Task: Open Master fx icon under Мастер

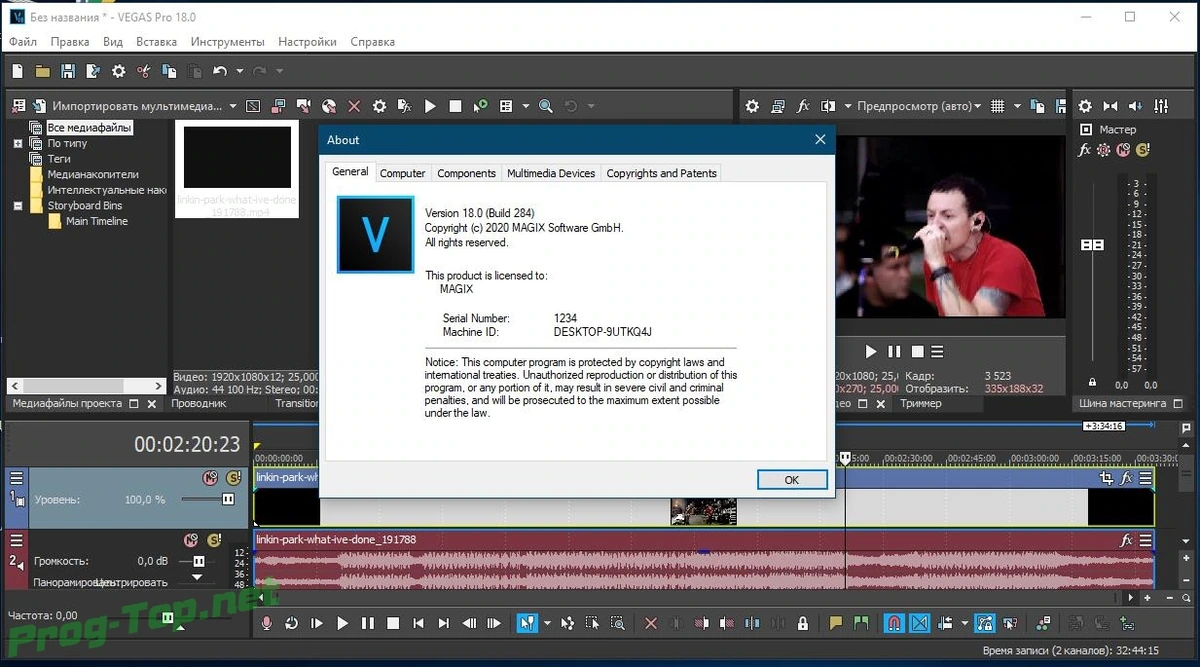Action: [x=1085, y=150]
